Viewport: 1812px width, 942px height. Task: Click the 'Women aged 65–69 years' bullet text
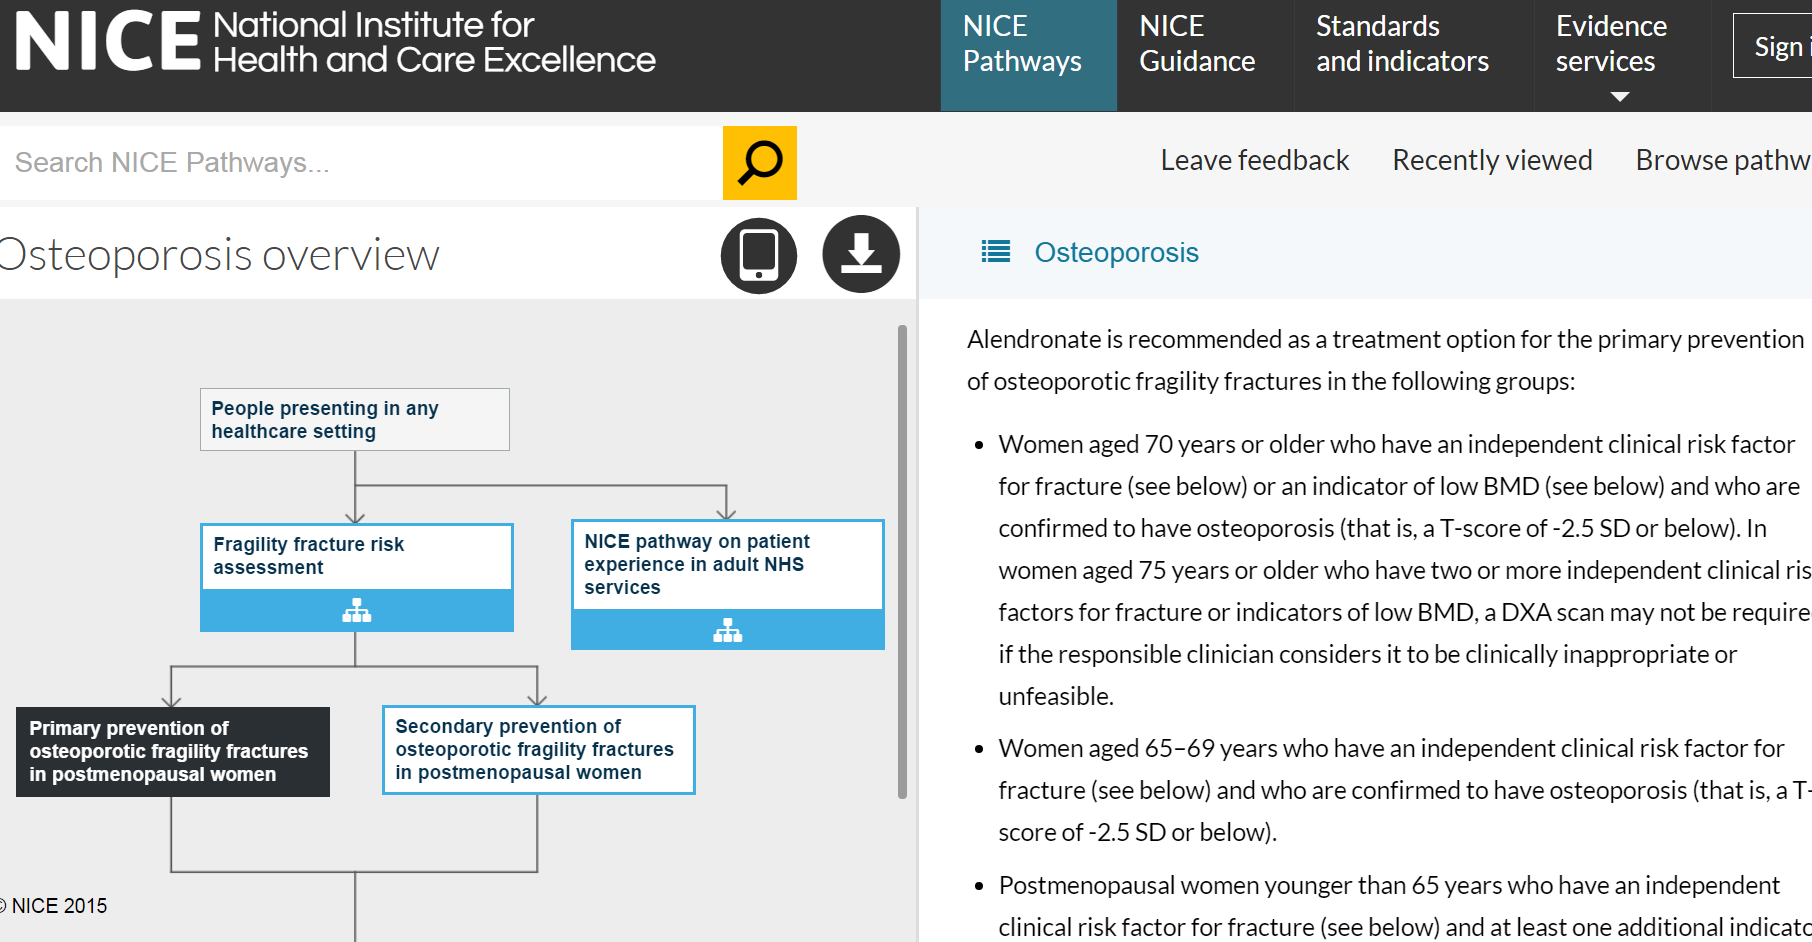(1405, 790)
